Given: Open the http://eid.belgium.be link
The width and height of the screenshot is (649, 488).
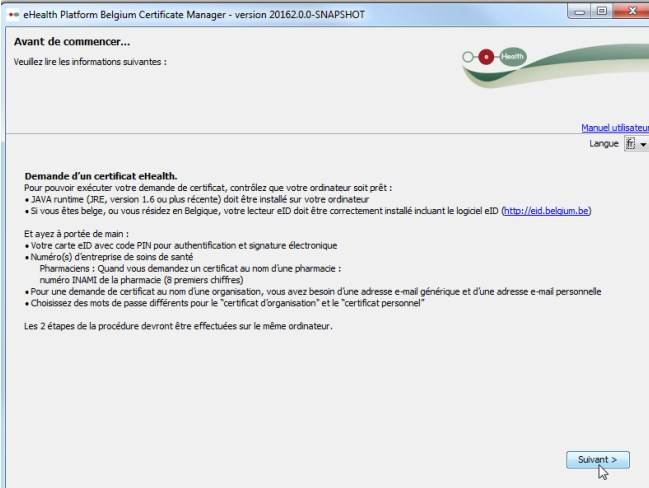Looking at the screenshot, I should click(546, 211).
